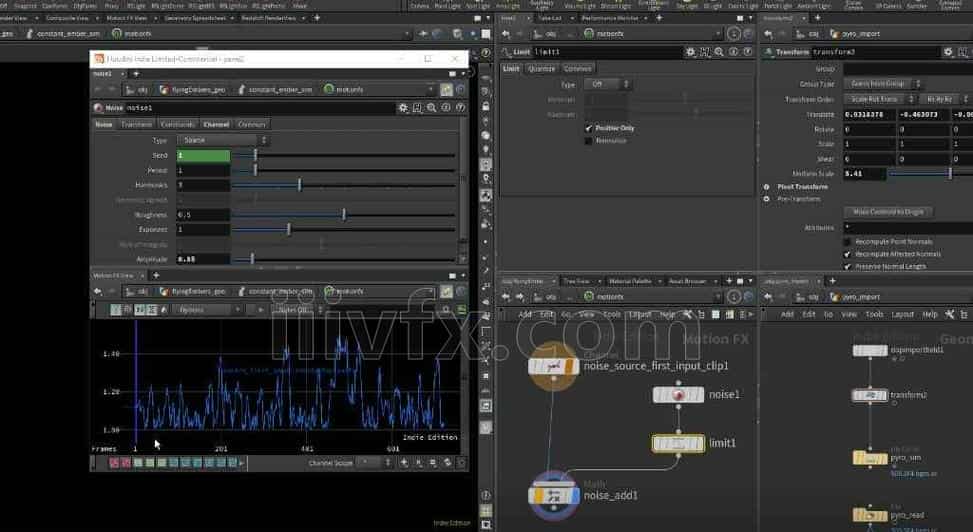The width and height of the screenshot is (973, 532).
Task: Click back arrow in Motion FX View pane
Action: point(98,291)
